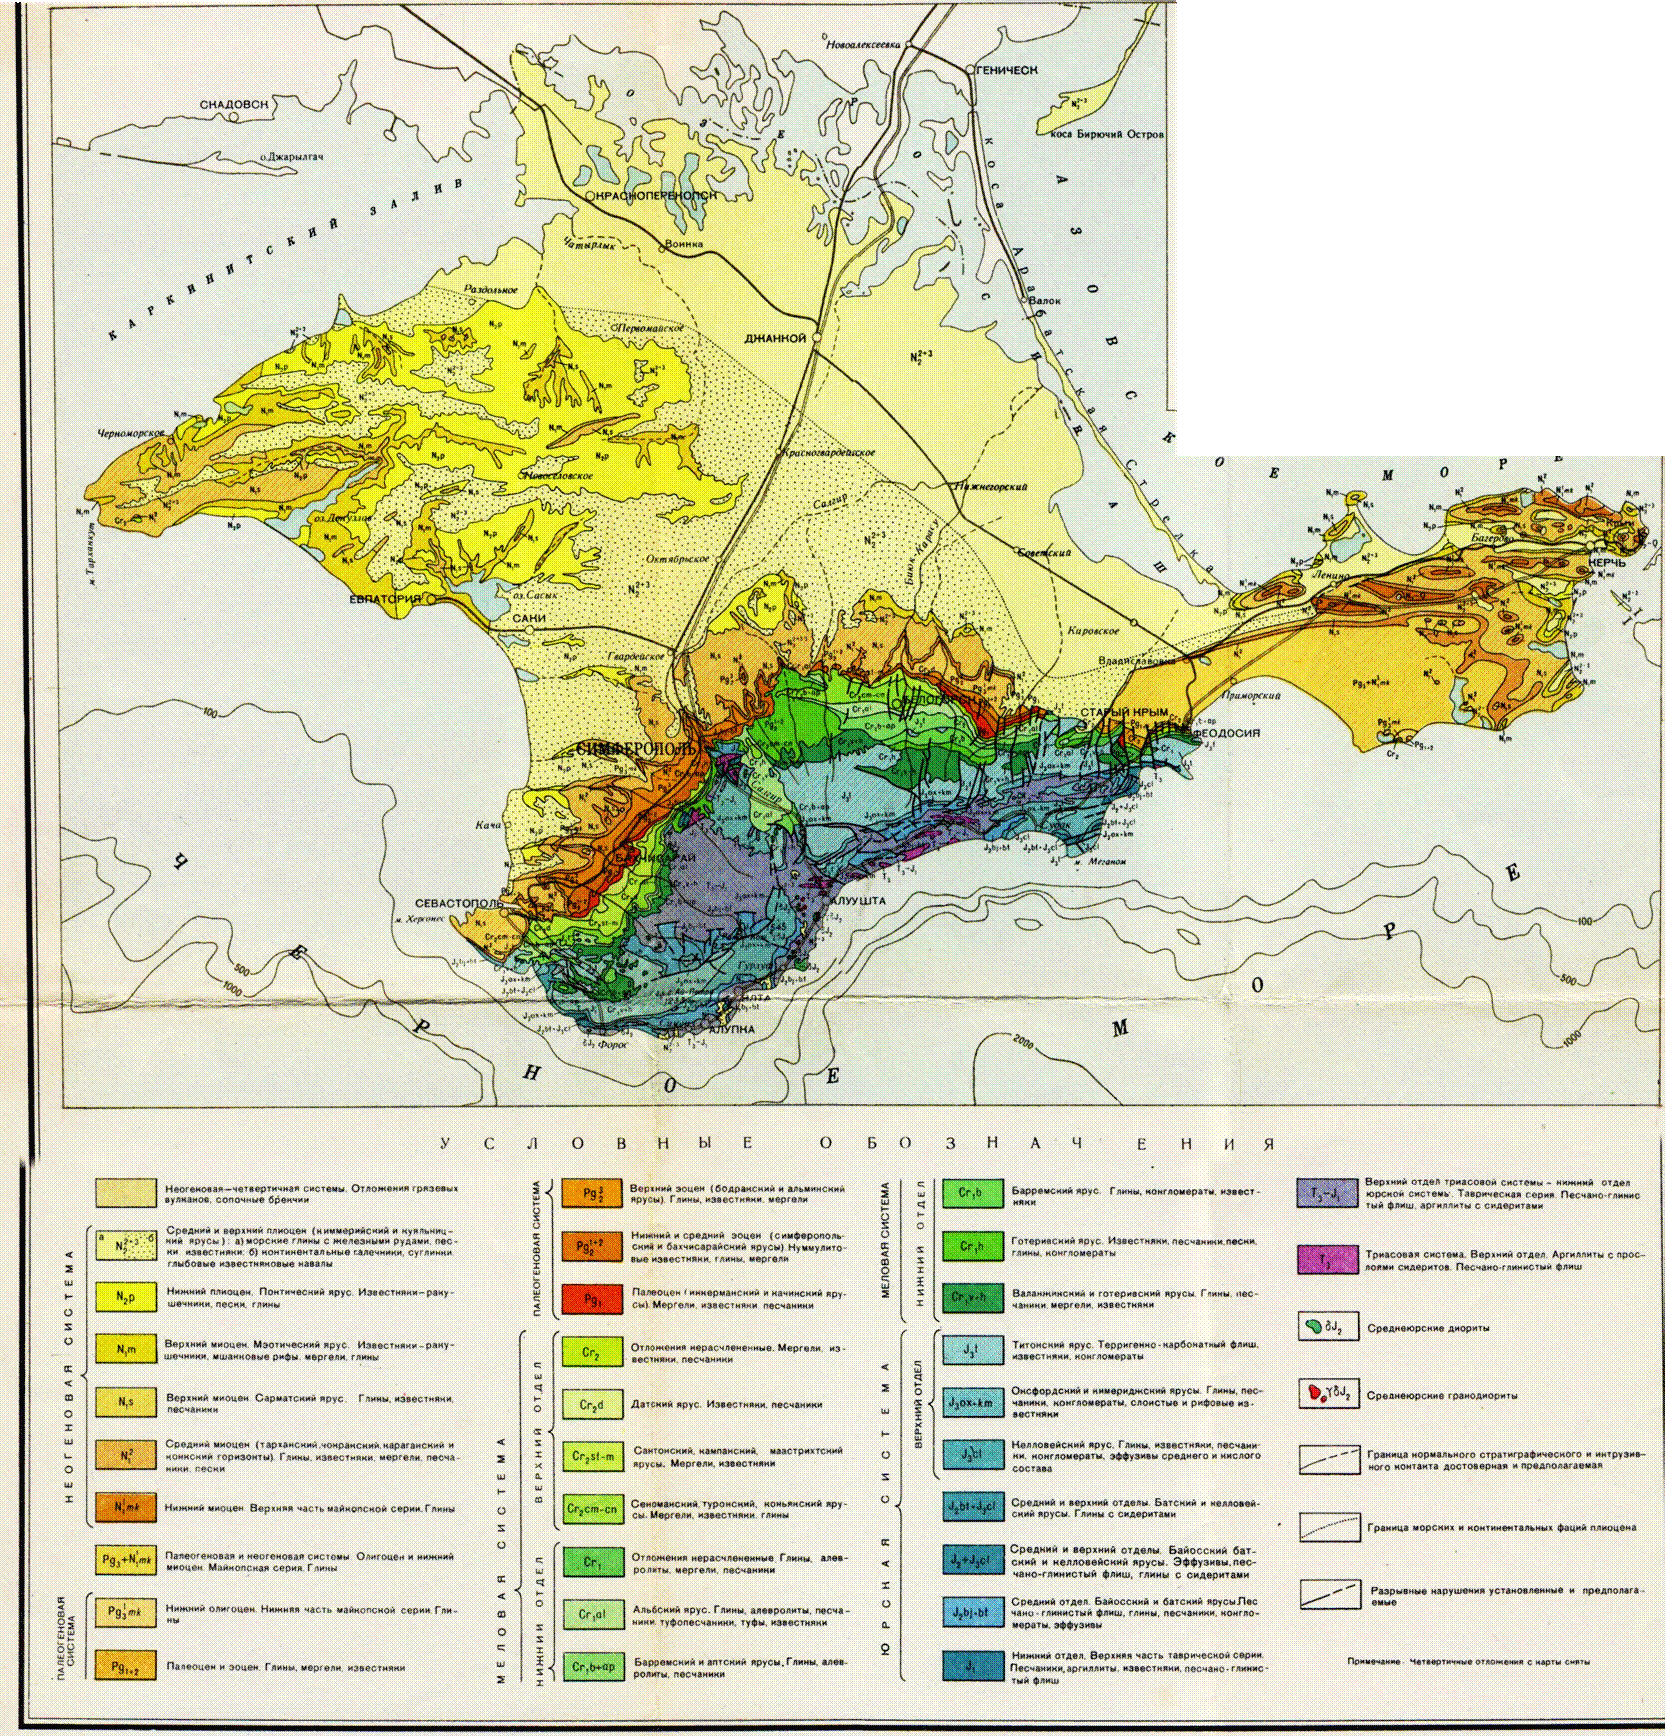Click the Черноморское settlement label
1665x1736 pixels.
click(x=130, y=433)
